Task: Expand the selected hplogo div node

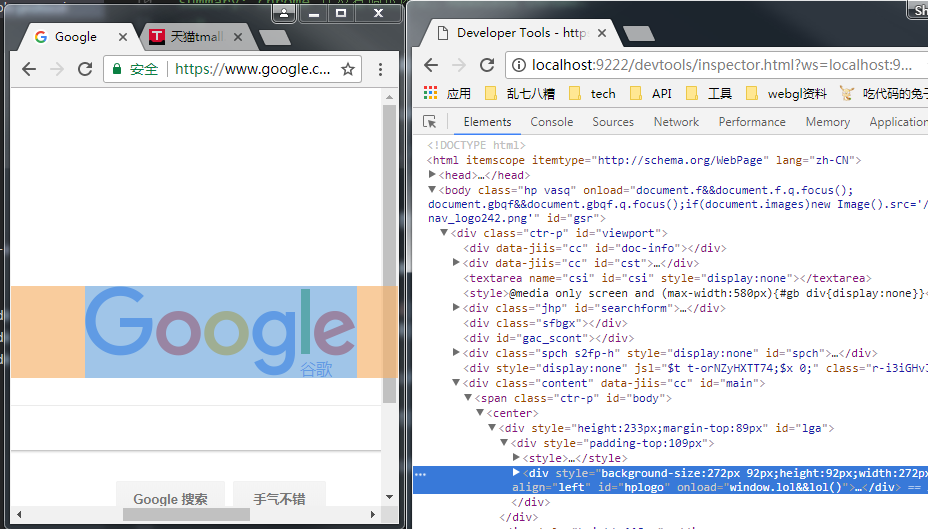Action: pos(515,472)
